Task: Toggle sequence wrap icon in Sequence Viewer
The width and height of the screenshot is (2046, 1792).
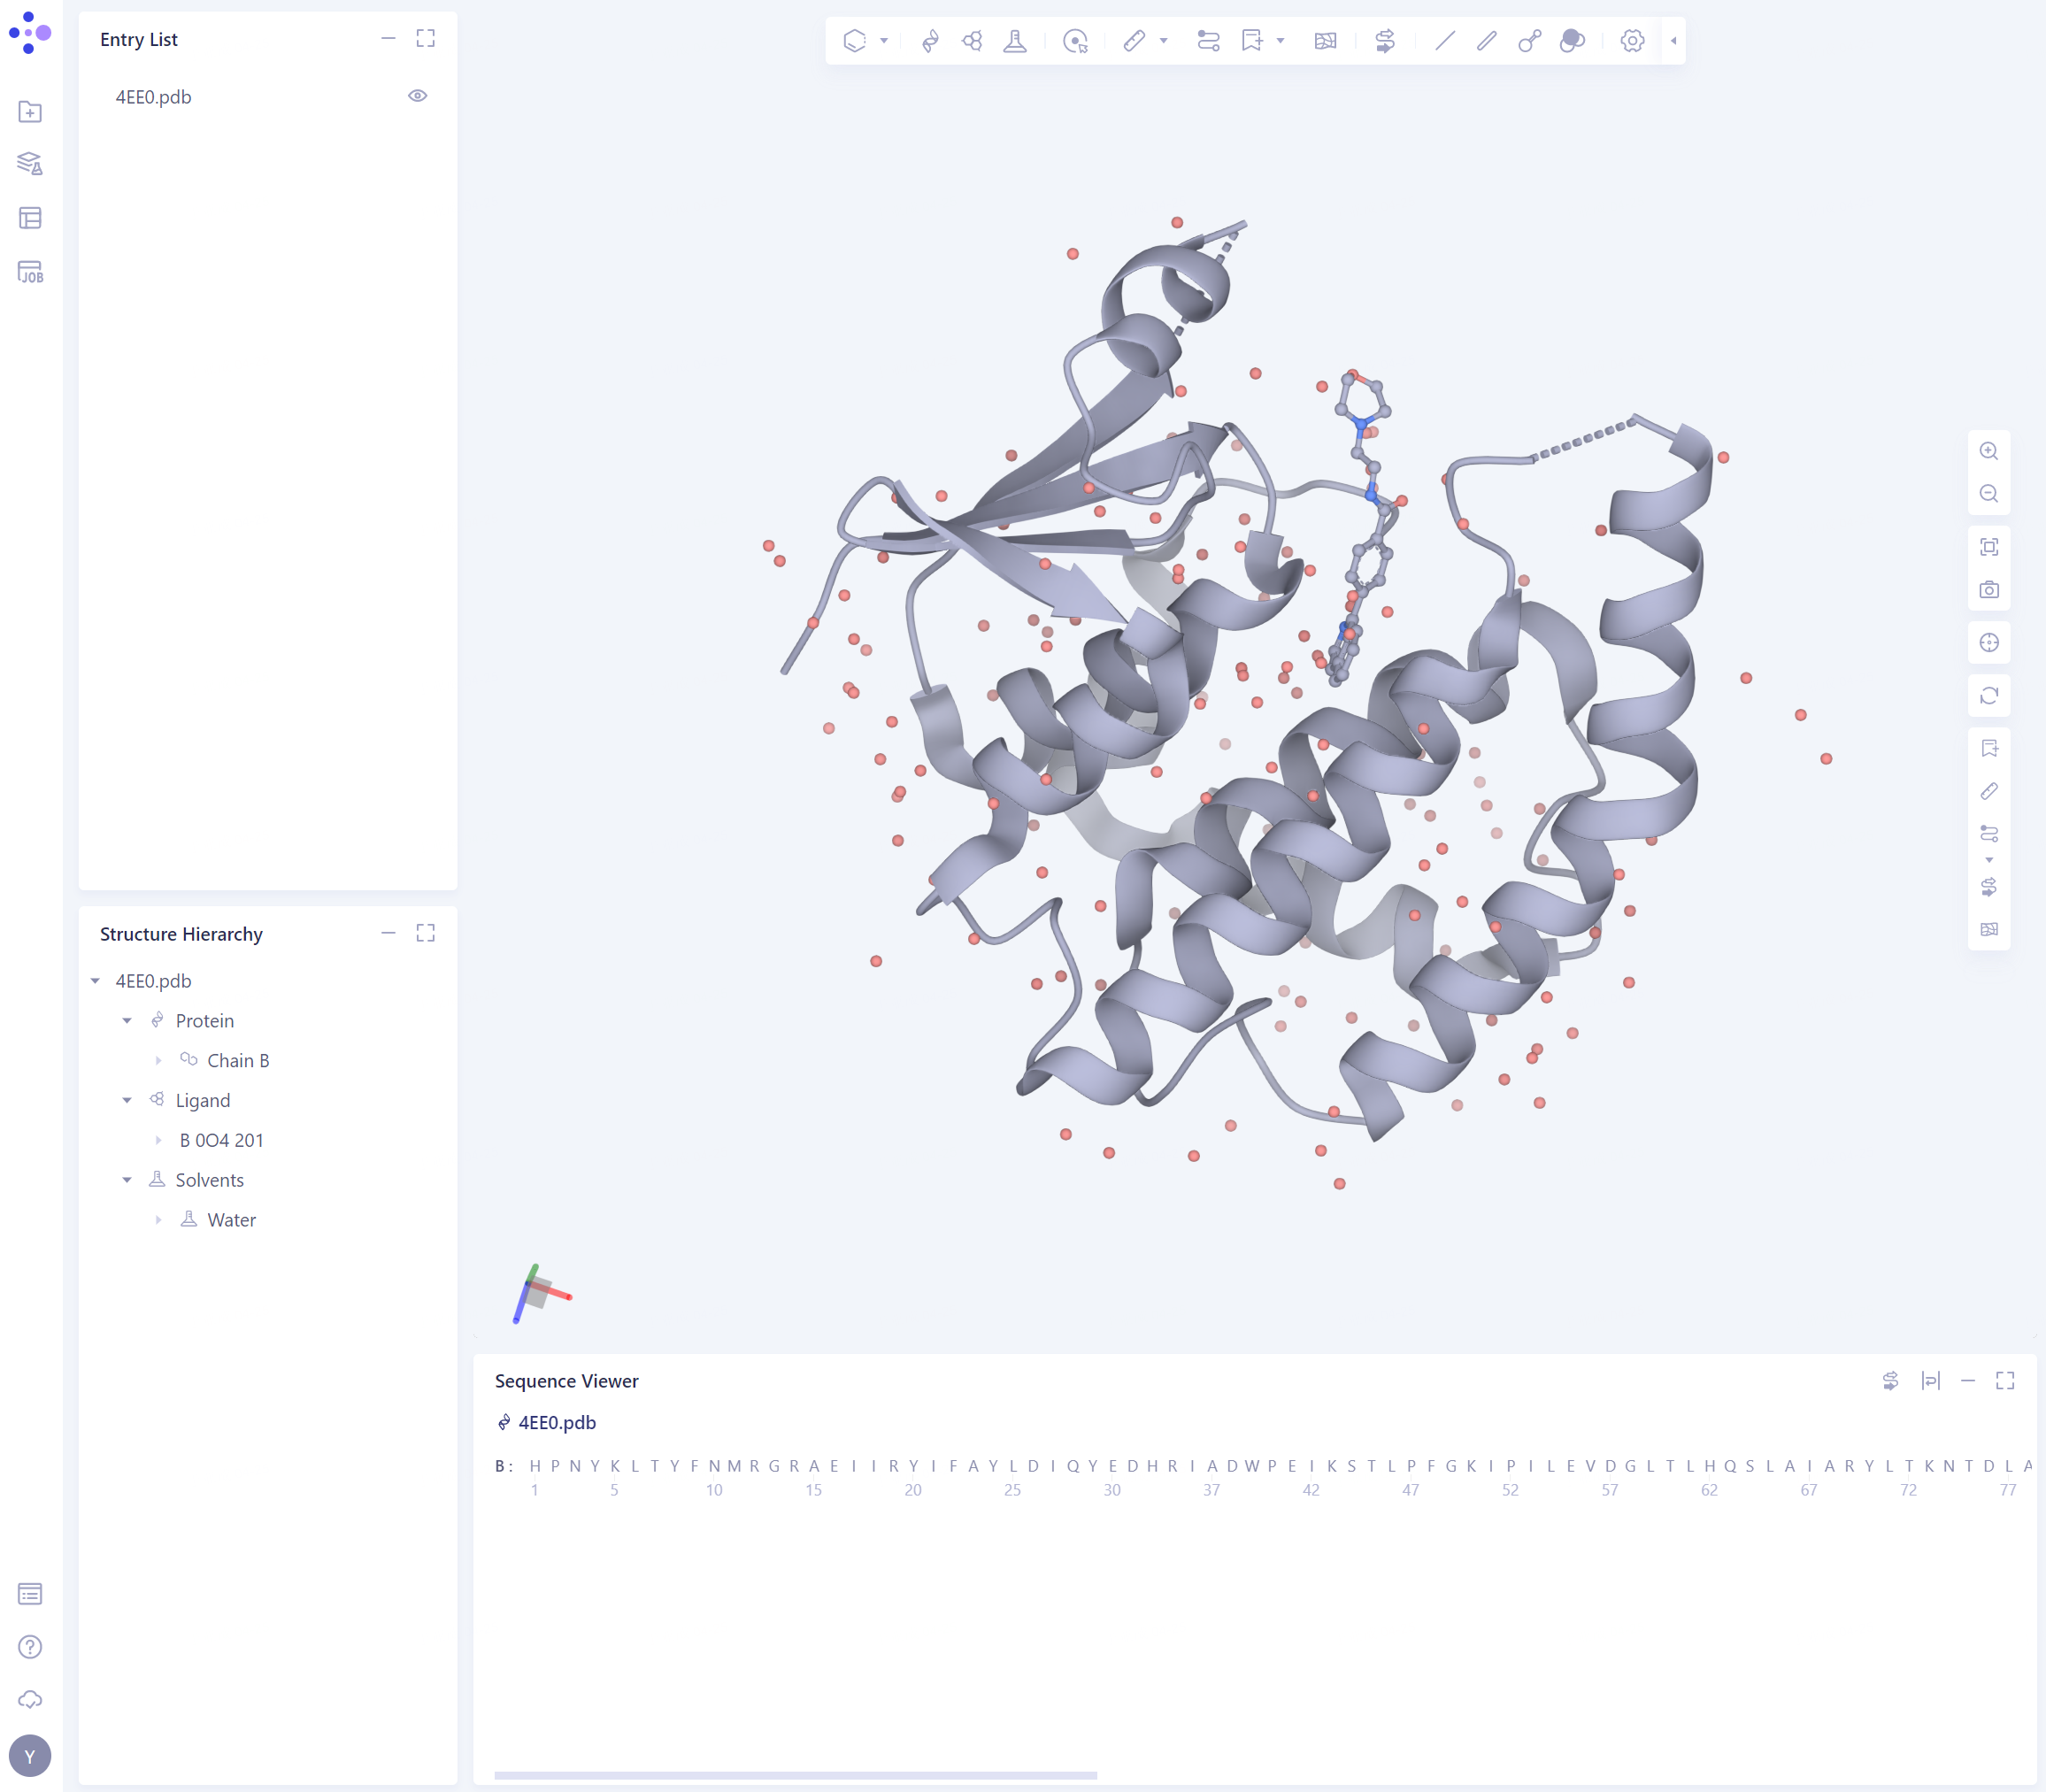Action: (x=1930, y=1381)
